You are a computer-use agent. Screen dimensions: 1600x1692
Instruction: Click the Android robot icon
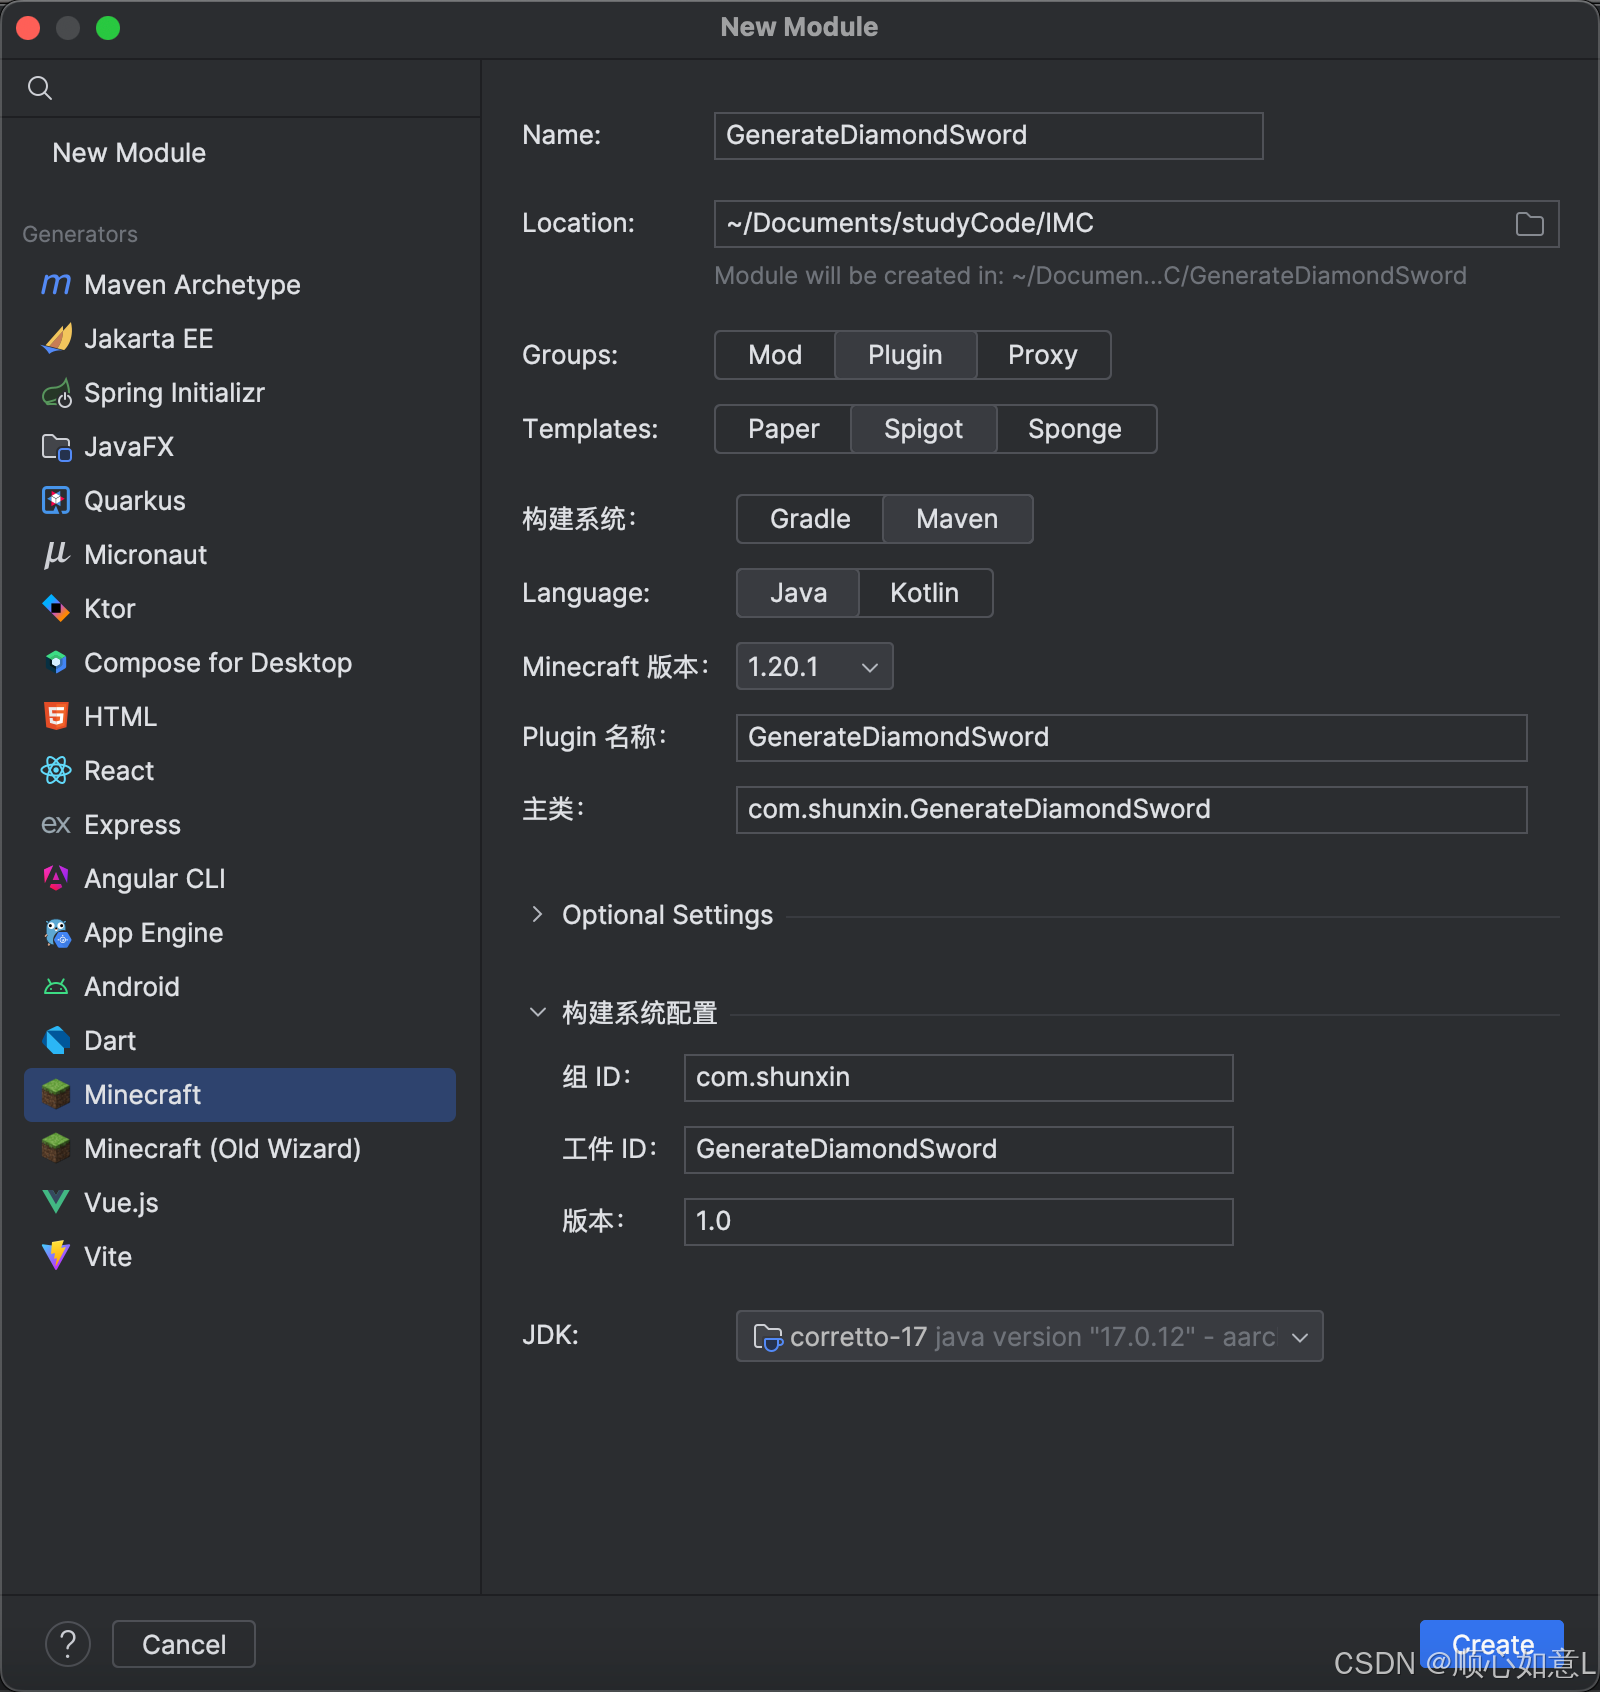pyautogui.click(x=56, y=987)
